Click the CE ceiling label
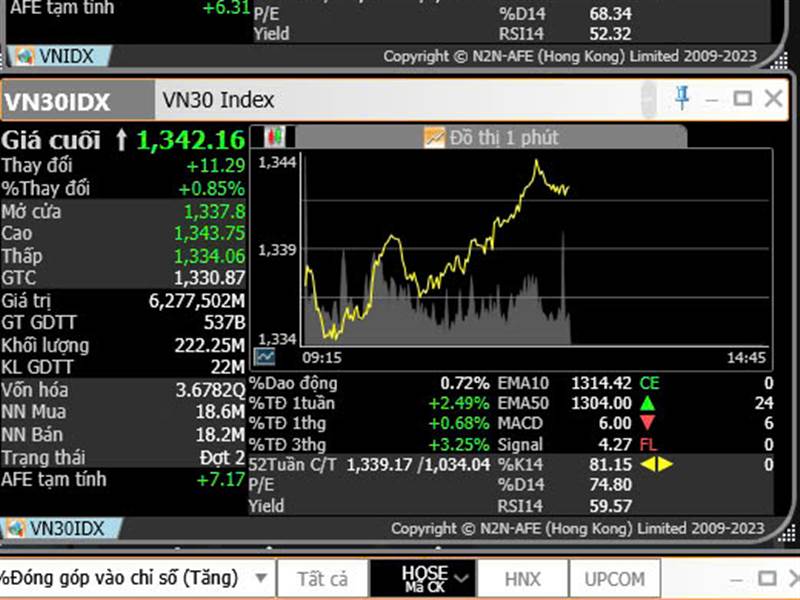The image size is (800, 600). click(x=649, y=383)
